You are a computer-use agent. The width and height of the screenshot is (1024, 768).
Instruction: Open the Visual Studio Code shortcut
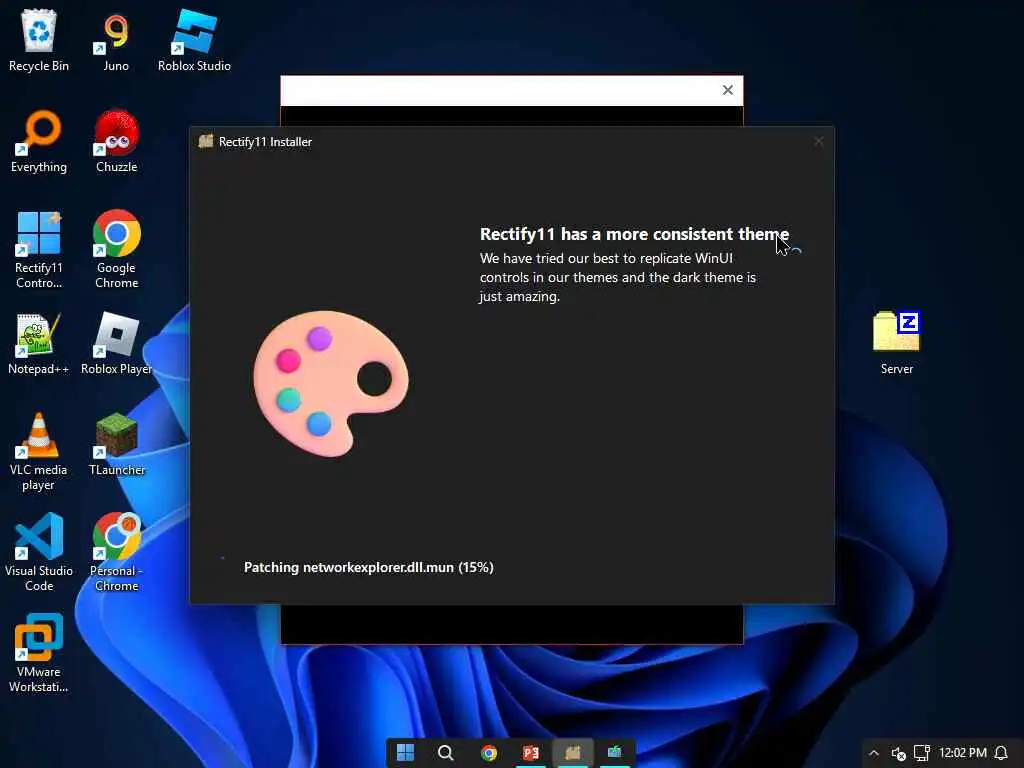(39, 552)
